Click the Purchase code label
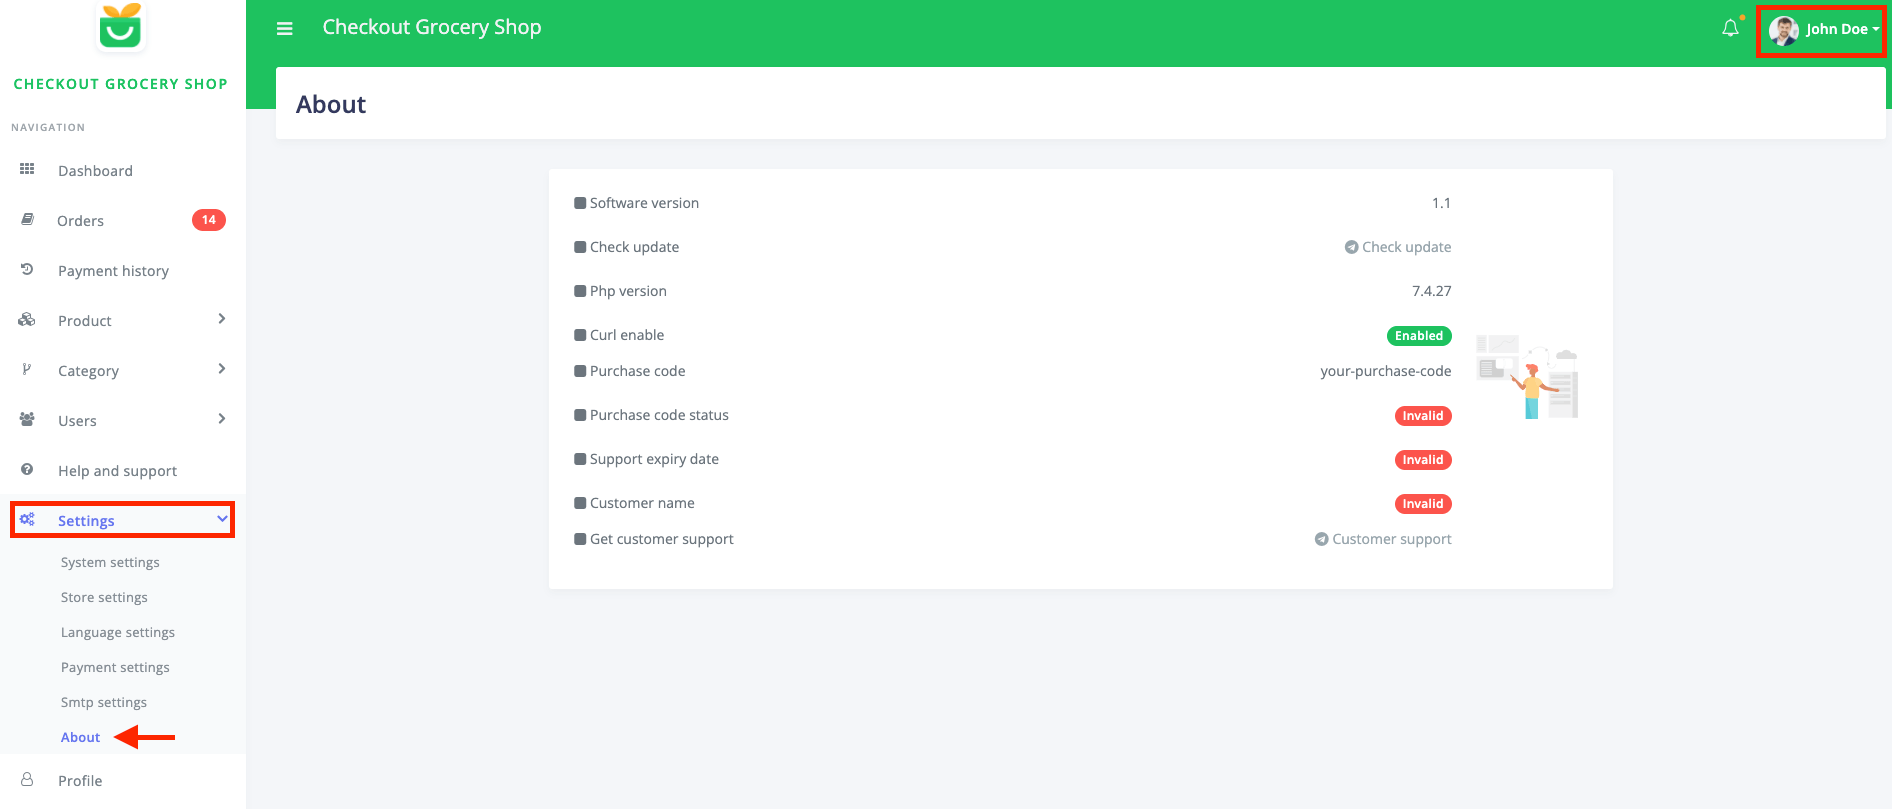 pyautogui.click(x=637, y=371)
